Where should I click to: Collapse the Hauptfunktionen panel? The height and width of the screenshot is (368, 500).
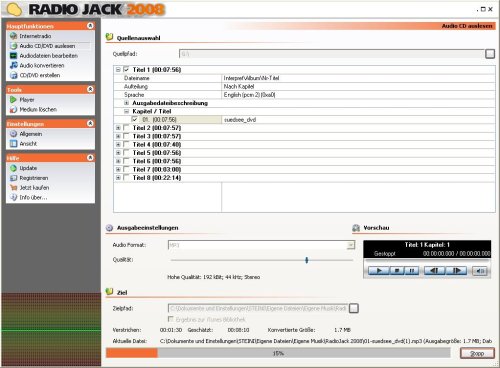point(90,26)
